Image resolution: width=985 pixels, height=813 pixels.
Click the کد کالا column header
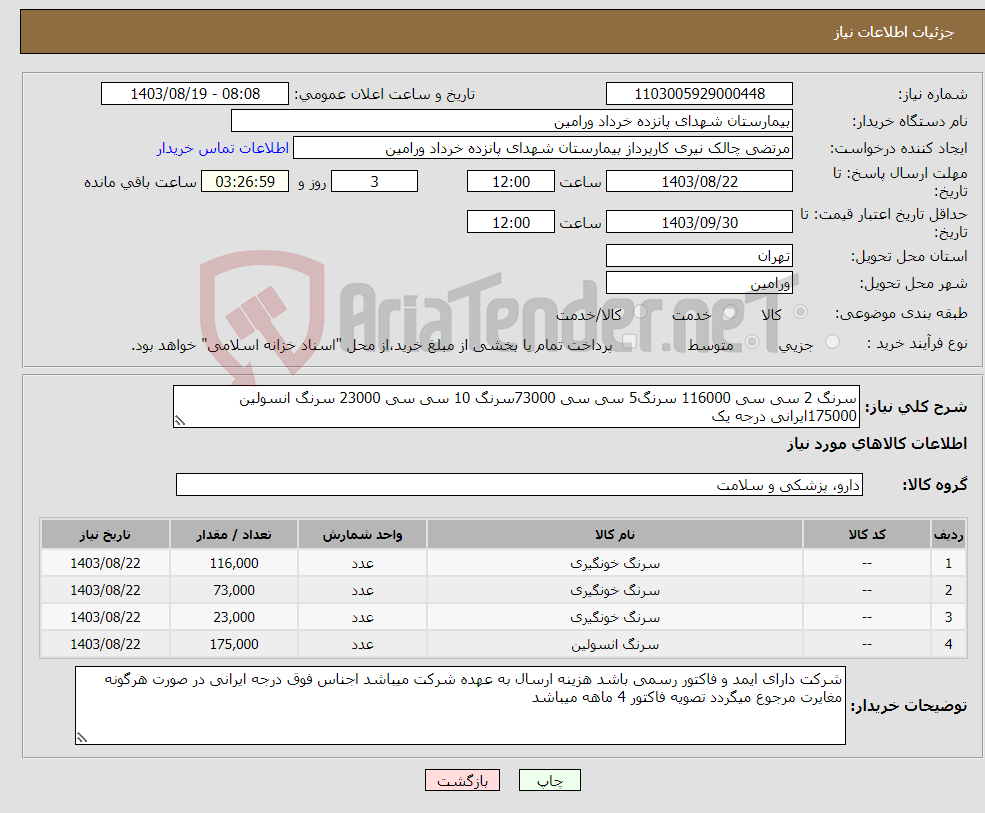click(x=867, y=535)
